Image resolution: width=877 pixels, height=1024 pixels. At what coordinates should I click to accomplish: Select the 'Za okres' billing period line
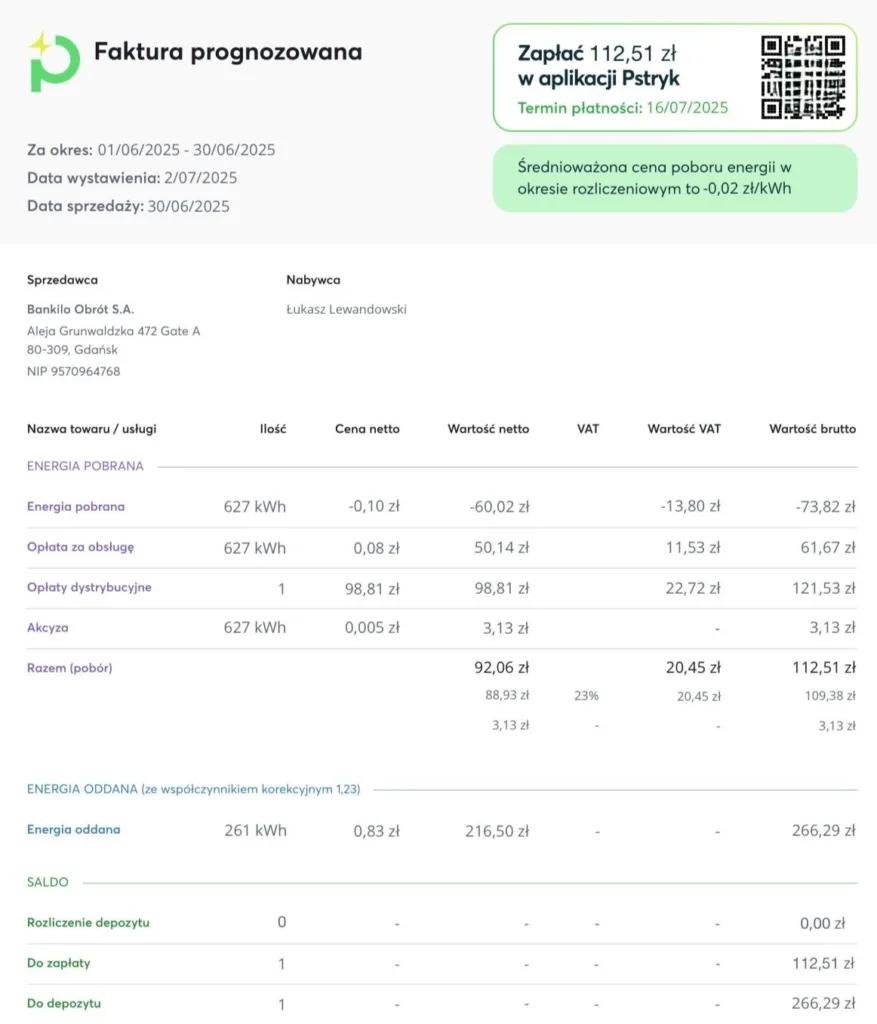pyautogui.click(x=151, y=150)
